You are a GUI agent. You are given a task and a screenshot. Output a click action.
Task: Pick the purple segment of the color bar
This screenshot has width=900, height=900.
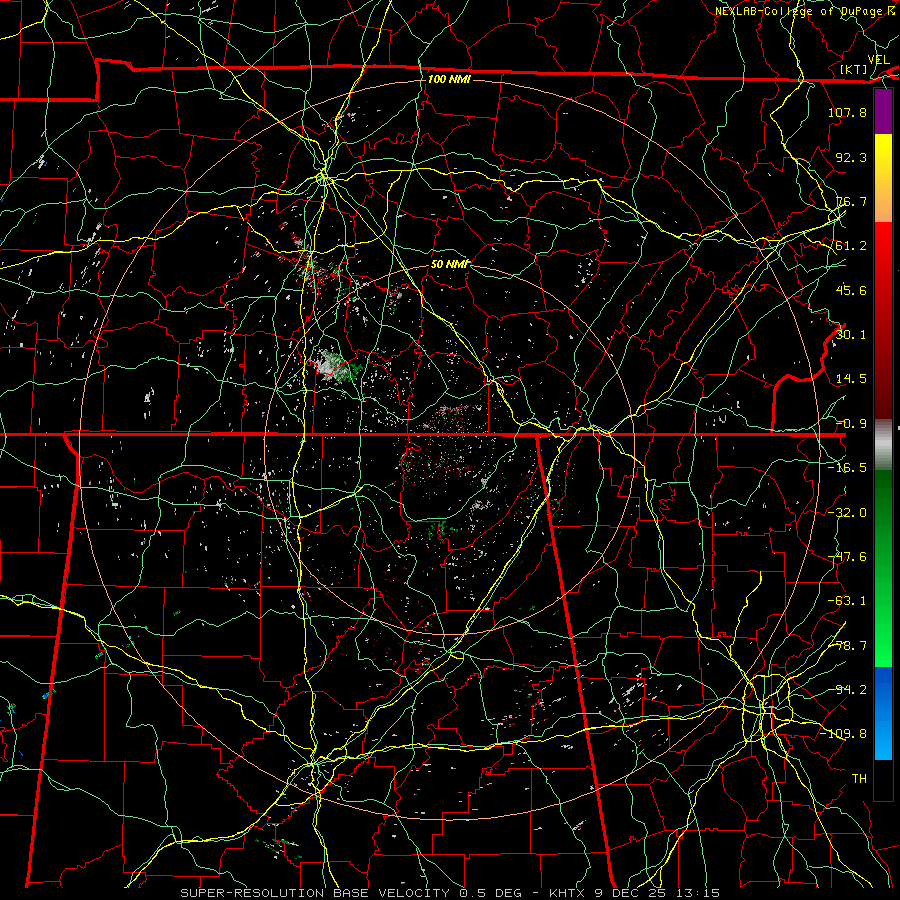[883, 112]
